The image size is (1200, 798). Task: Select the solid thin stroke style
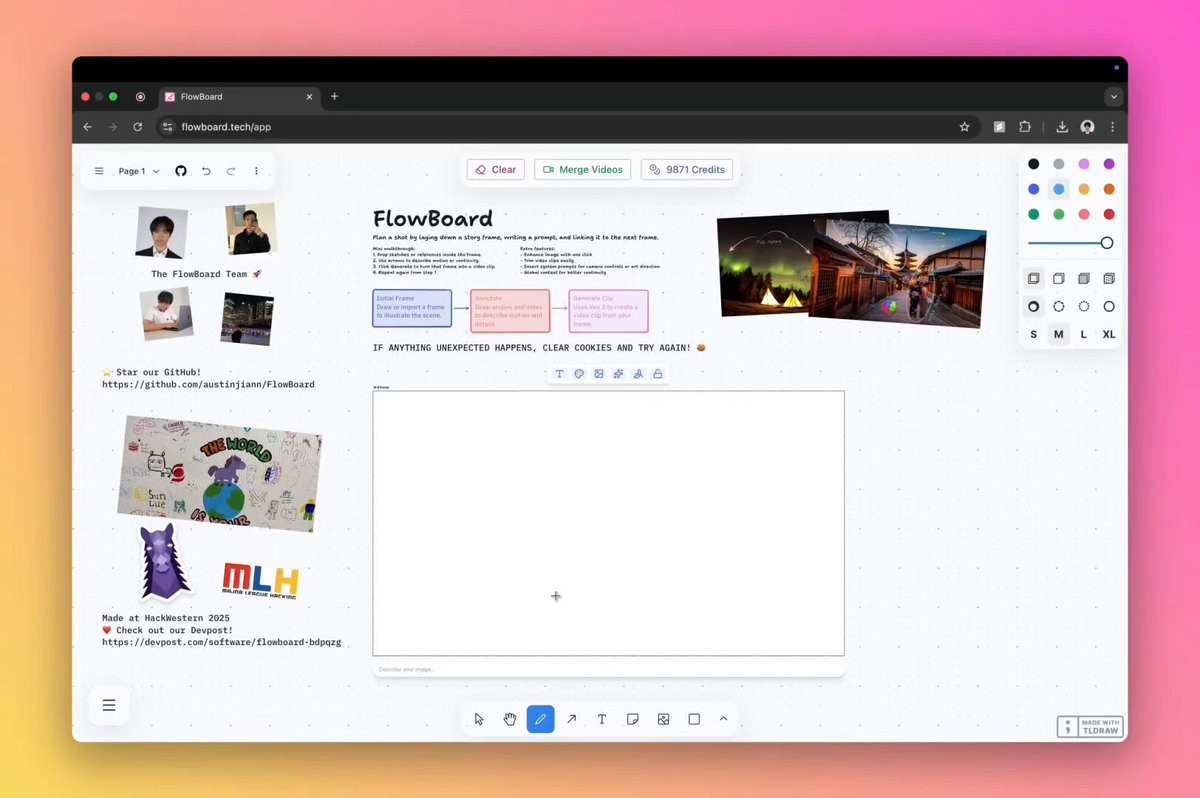[x=1109, y=307]
